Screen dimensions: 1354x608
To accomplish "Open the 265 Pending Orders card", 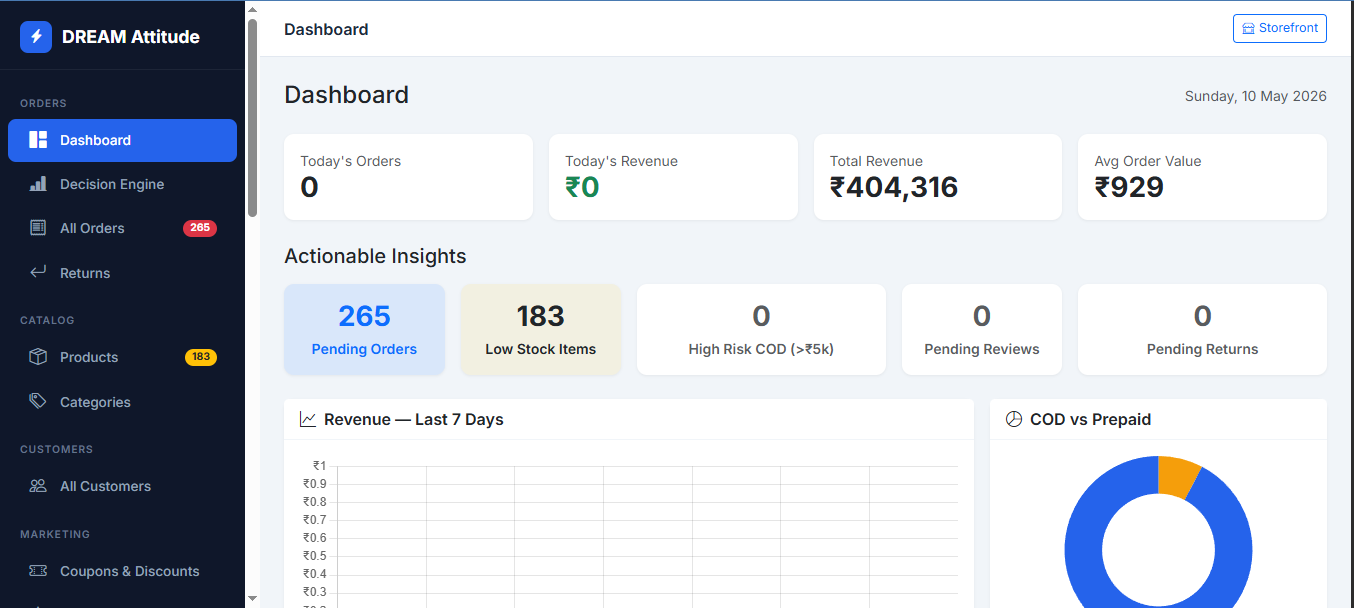I will (x=364, y=330).
